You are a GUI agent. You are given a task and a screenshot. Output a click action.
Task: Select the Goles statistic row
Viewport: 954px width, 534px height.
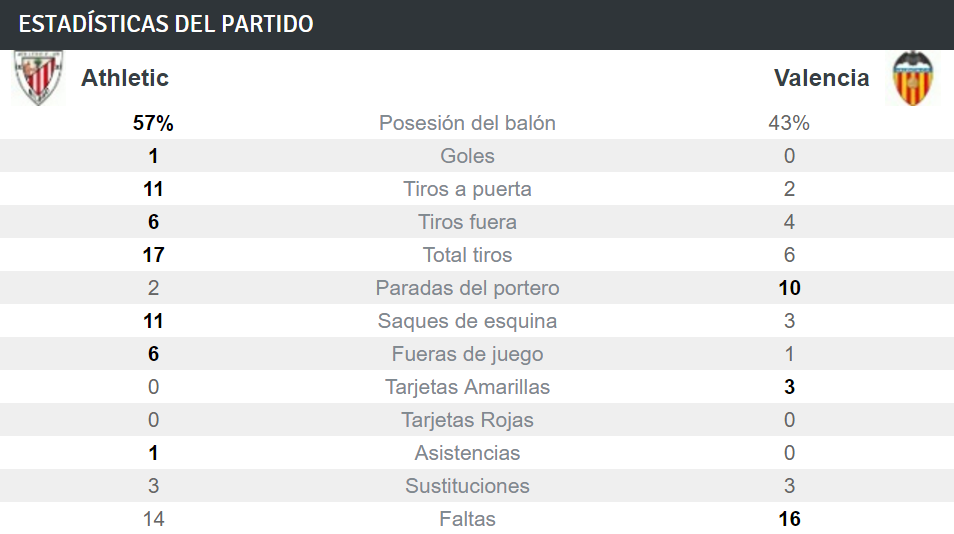coord(477,156)
